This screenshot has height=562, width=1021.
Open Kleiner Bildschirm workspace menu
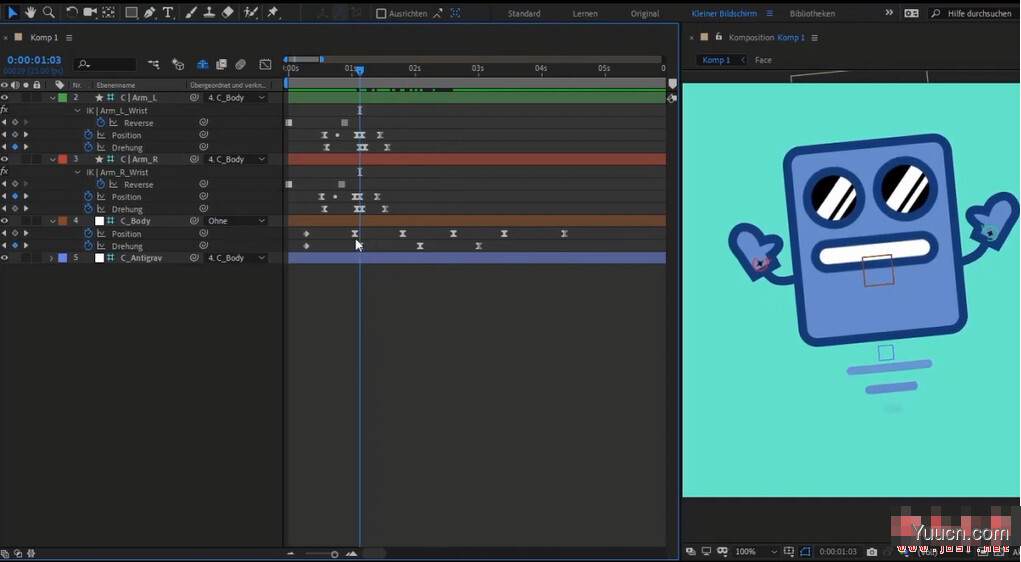pos(769,13)
